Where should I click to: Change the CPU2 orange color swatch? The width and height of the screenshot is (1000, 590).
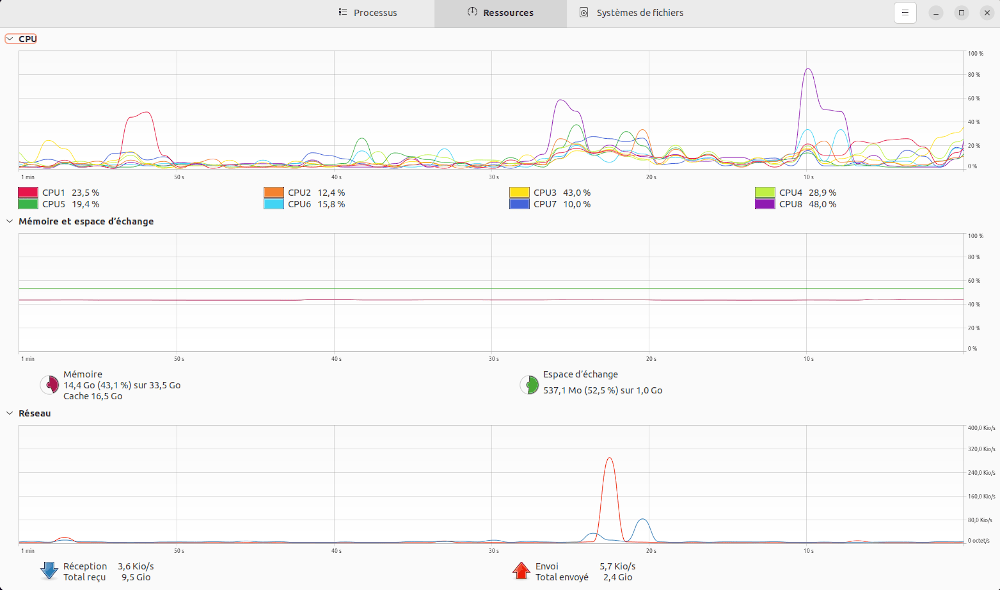click(x=273, y=192)
